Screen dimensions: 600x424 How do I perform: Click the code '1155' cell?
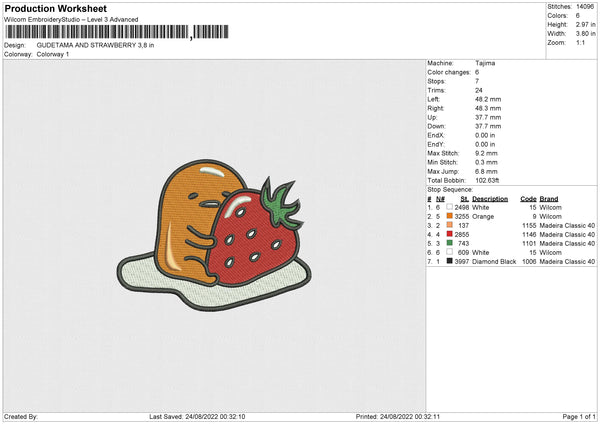click(529, 225)
